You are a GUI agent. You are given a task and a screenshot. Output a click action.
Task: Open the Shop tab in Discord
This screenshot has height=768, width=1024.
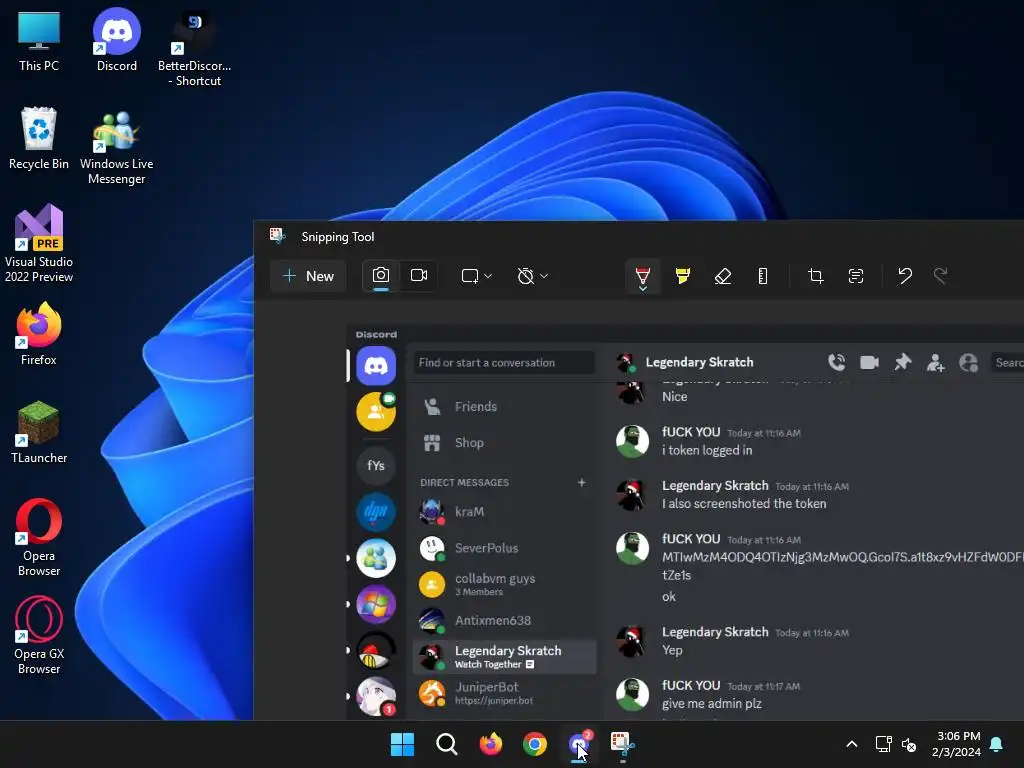(504, 443)
